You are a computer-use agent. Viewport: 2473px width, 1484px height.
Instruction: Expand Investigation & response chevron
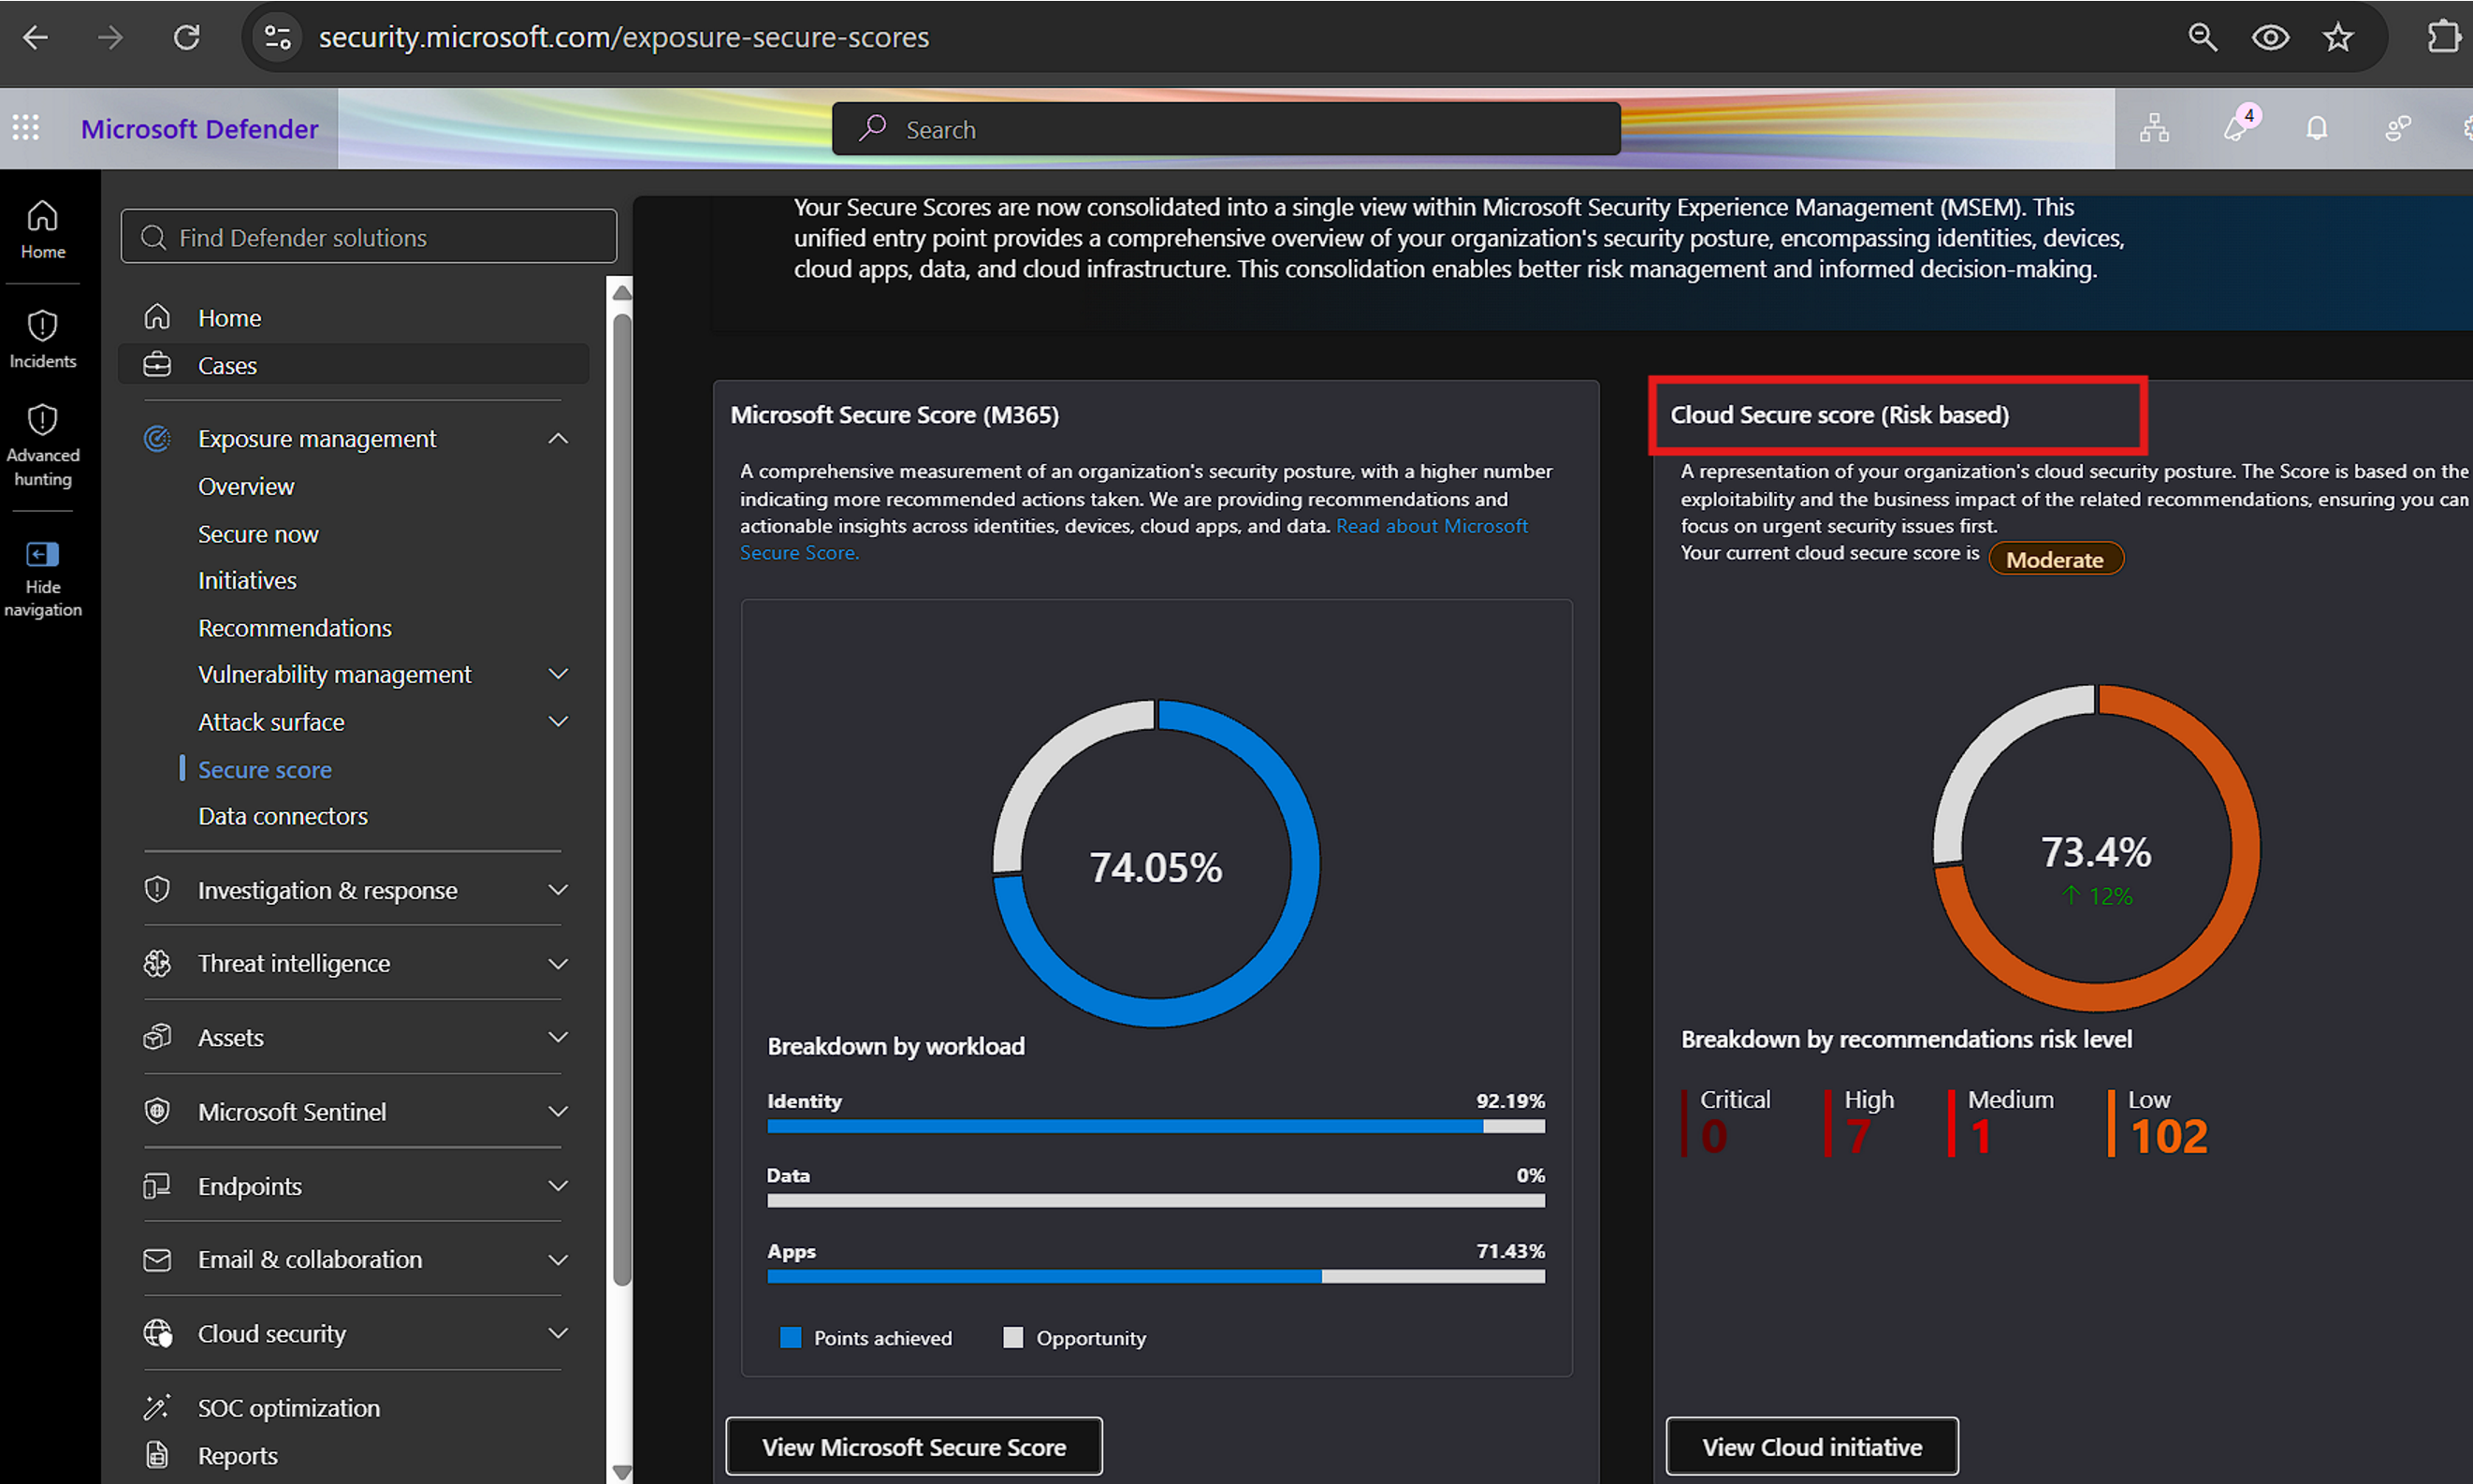click(558, 890)
